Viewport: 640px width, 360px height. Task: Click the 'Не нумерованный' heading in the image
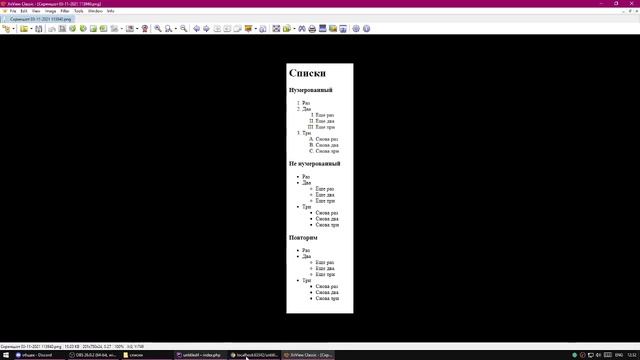315,164
